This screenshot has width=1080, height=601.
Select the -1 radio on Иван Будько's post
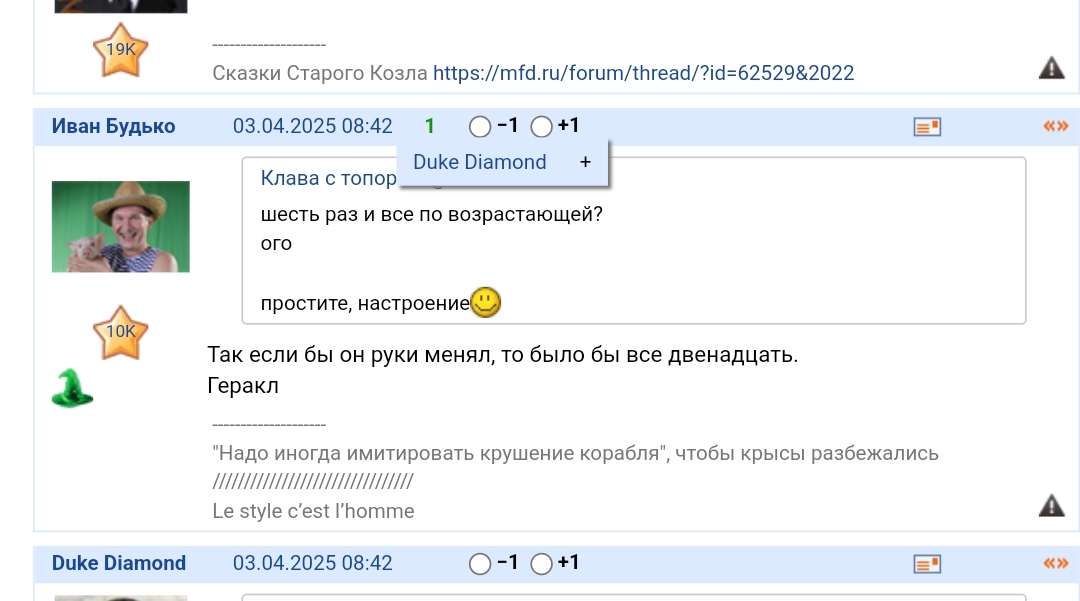click(480, 127)
